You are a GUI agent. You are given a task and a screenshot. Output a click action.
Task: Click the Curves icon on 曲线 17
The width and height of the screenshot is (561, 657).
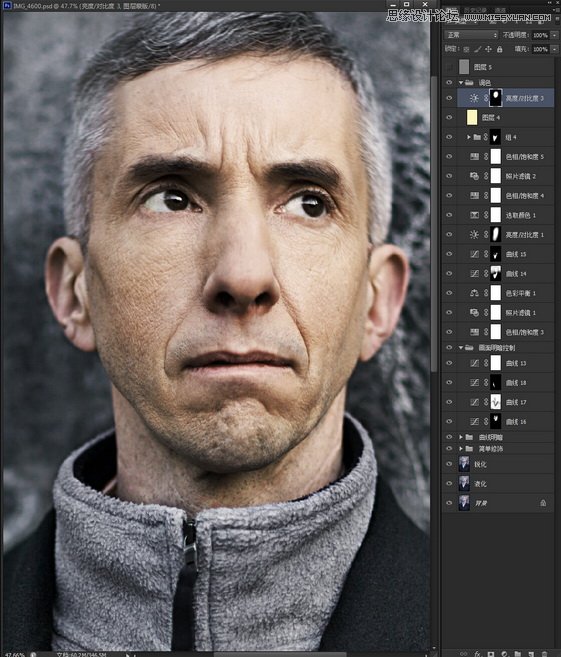click(474, 402)
